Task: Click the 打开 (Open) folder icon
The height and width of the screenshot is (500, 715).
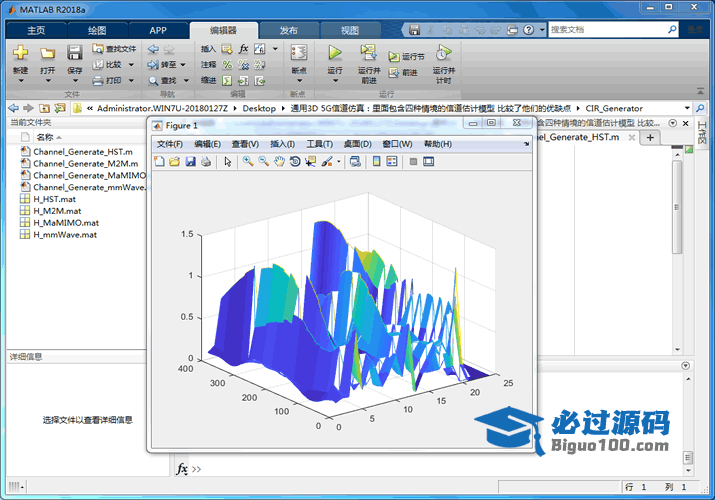Action: (x=47, y=53)
